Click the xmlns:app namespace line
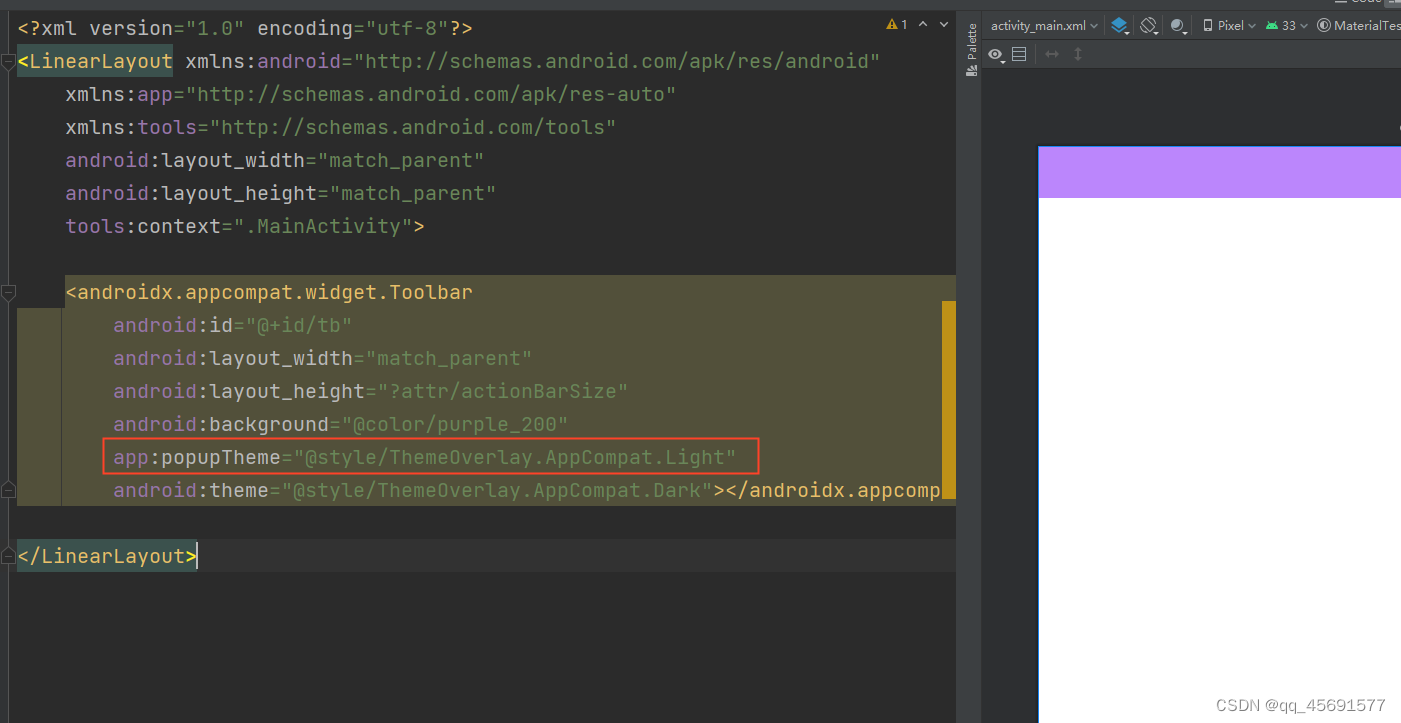1401x723 pixels. (371, 95)
